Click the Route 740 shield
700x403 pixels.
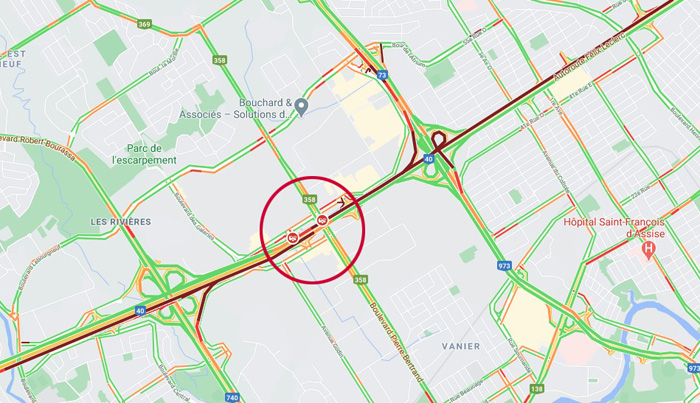point(232,397)
